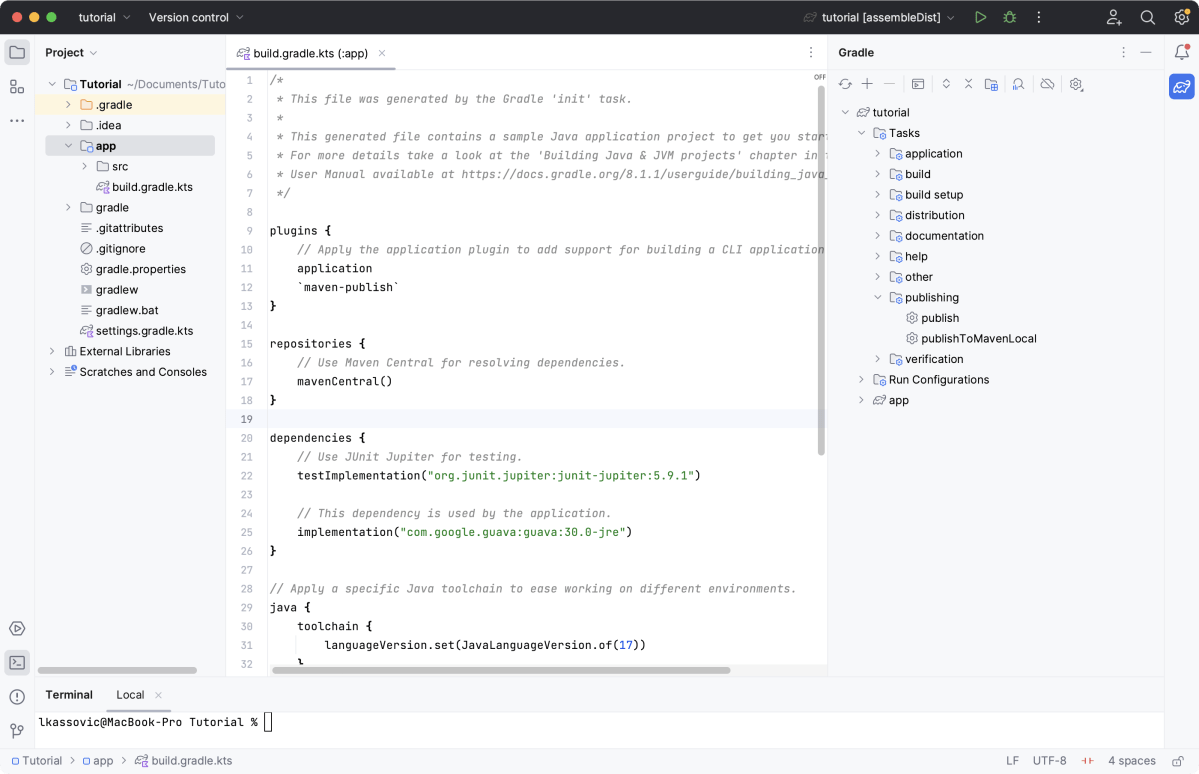Hide the Gradle tool window
1199x774 pixels.
pos(1145,52)
